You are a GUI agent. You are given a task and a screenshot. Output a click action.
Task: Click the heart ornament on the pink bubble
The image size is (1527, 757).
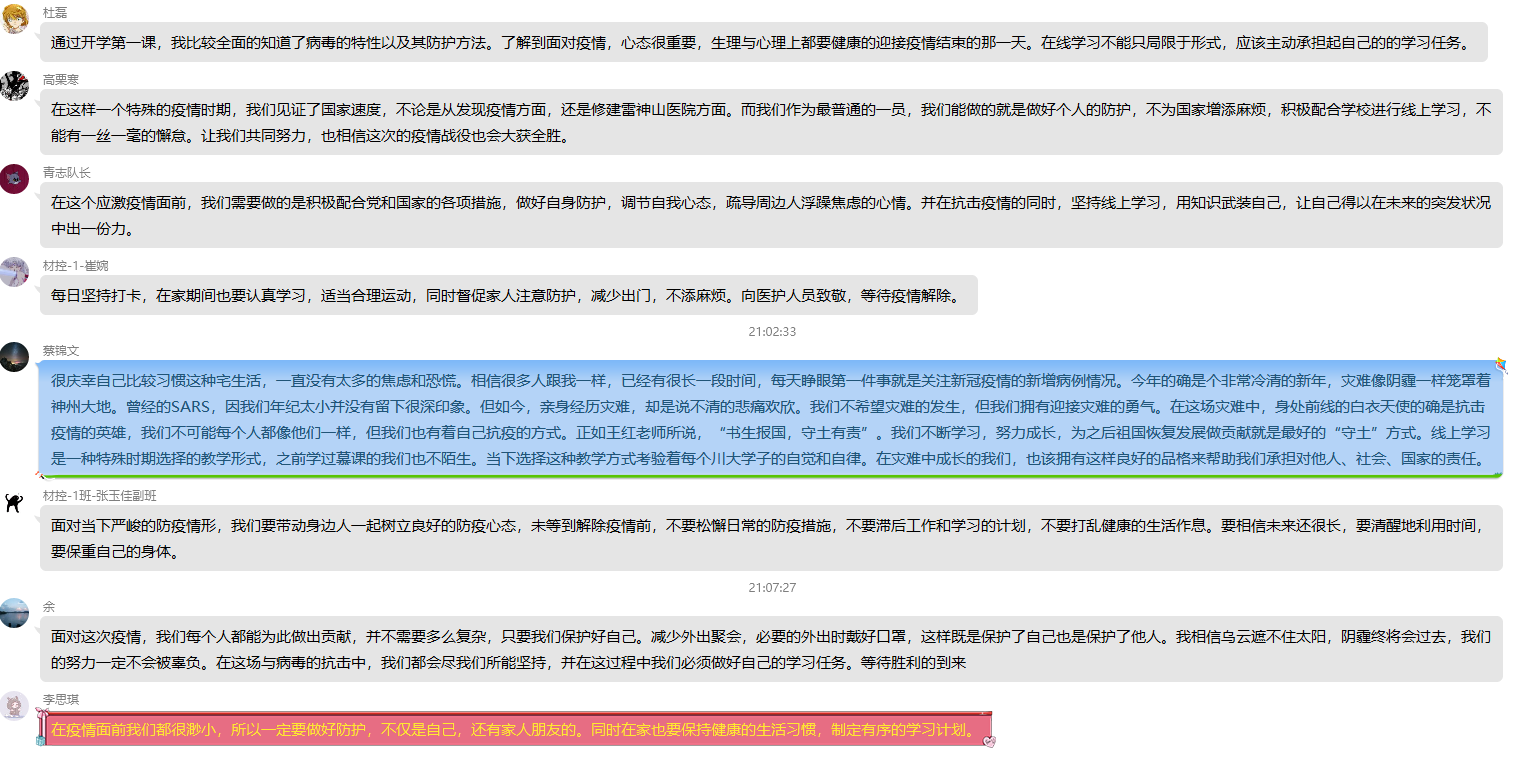[989, 741]
